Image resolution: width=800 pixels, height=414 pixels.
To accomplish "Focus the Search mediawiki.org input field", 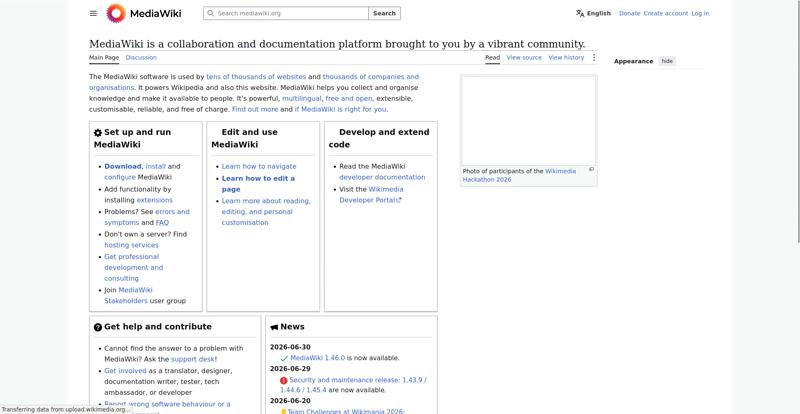I will tap(286, 13).
